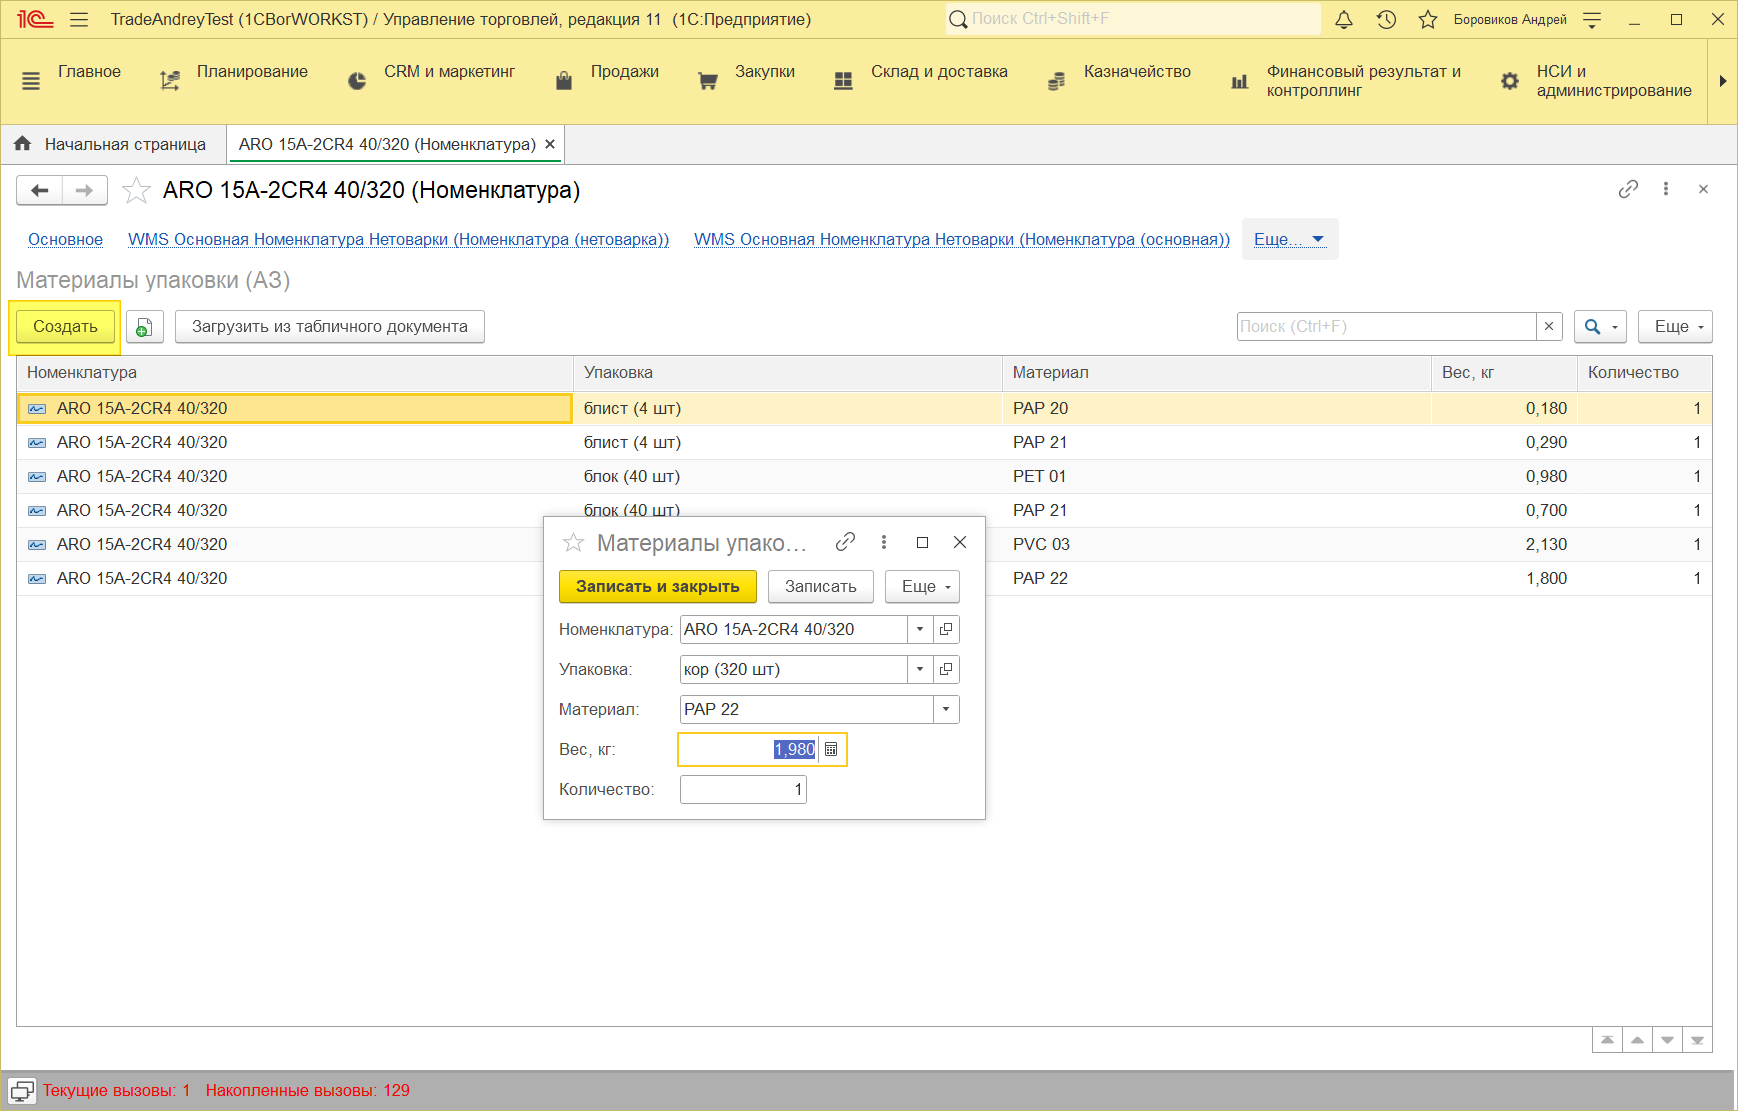Open the sections menu hamburger icon
This screenshot has width=1738, height=1111.
(80, 19)
